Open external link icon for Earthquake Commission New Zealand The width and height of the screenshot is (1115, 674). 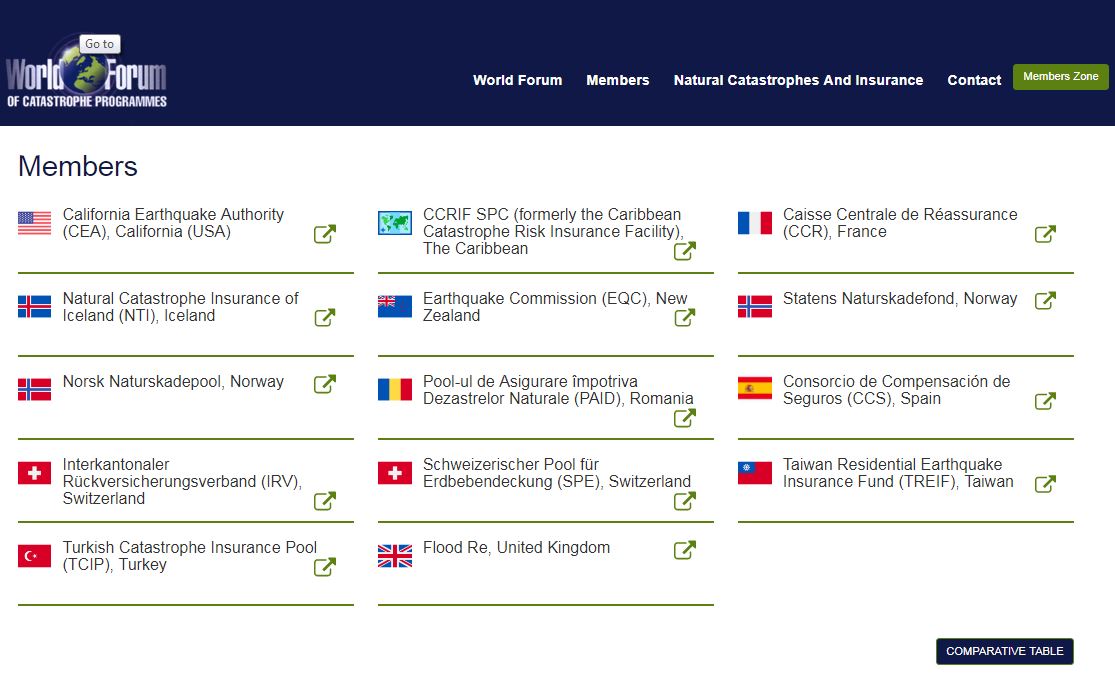click(x=685, y=317)
